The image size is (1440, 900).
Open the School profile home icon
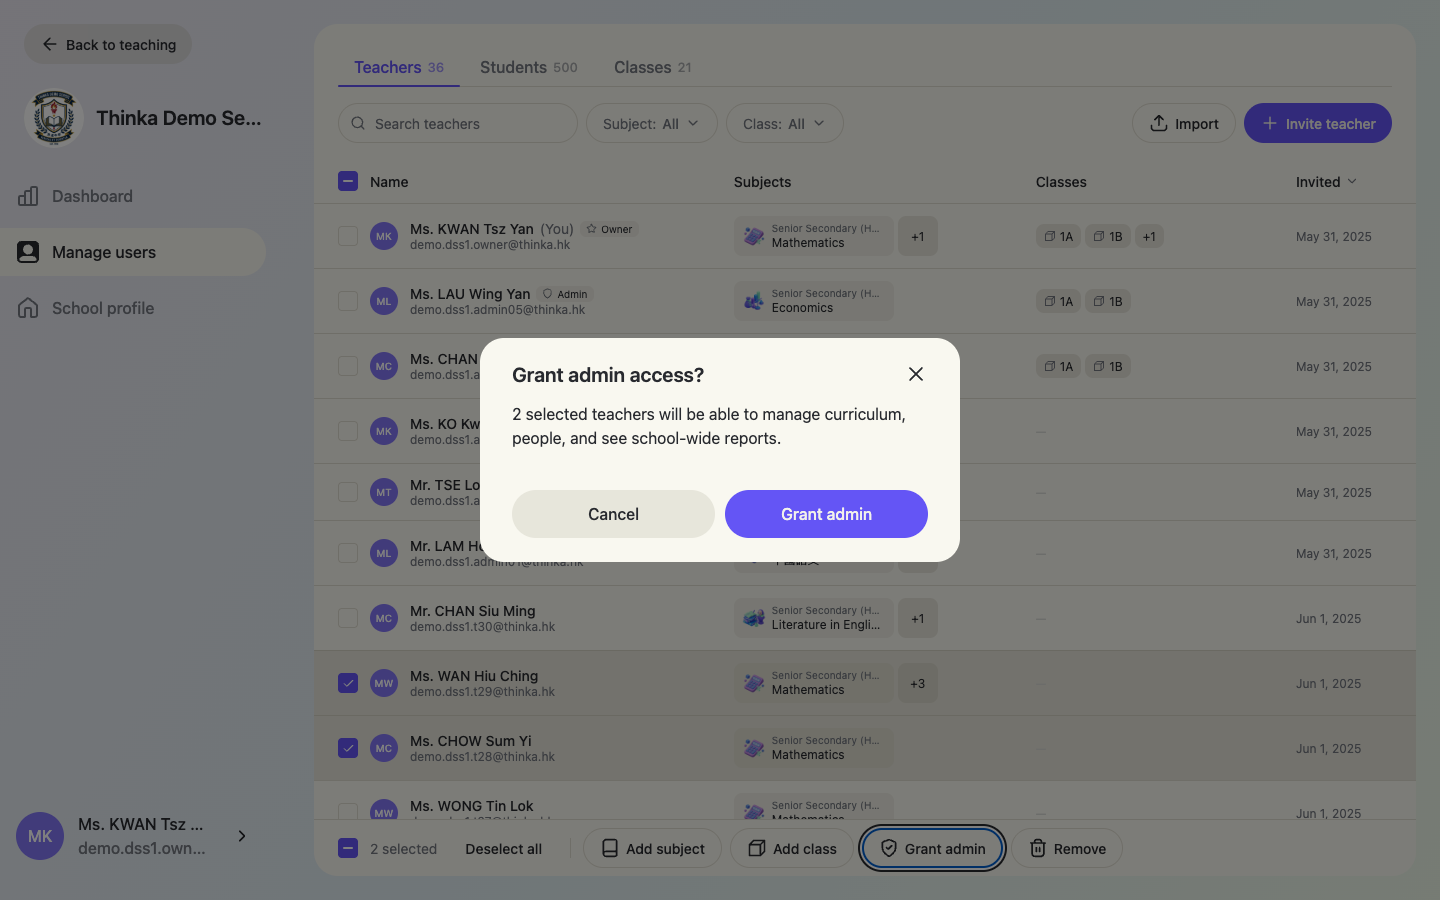(x=28, y=308)
